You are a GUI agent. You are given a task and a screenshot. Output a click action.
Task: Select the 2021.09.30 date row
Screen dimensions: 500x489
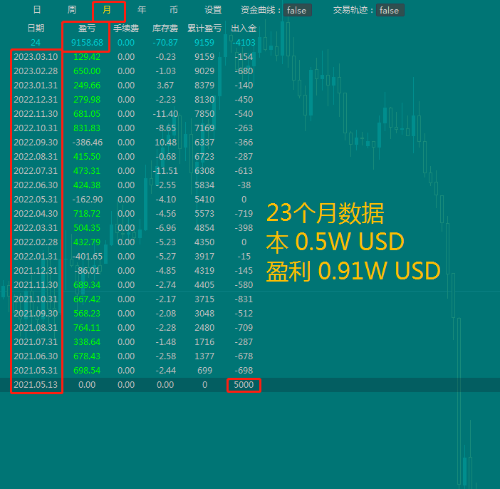[x=36, y=314]
